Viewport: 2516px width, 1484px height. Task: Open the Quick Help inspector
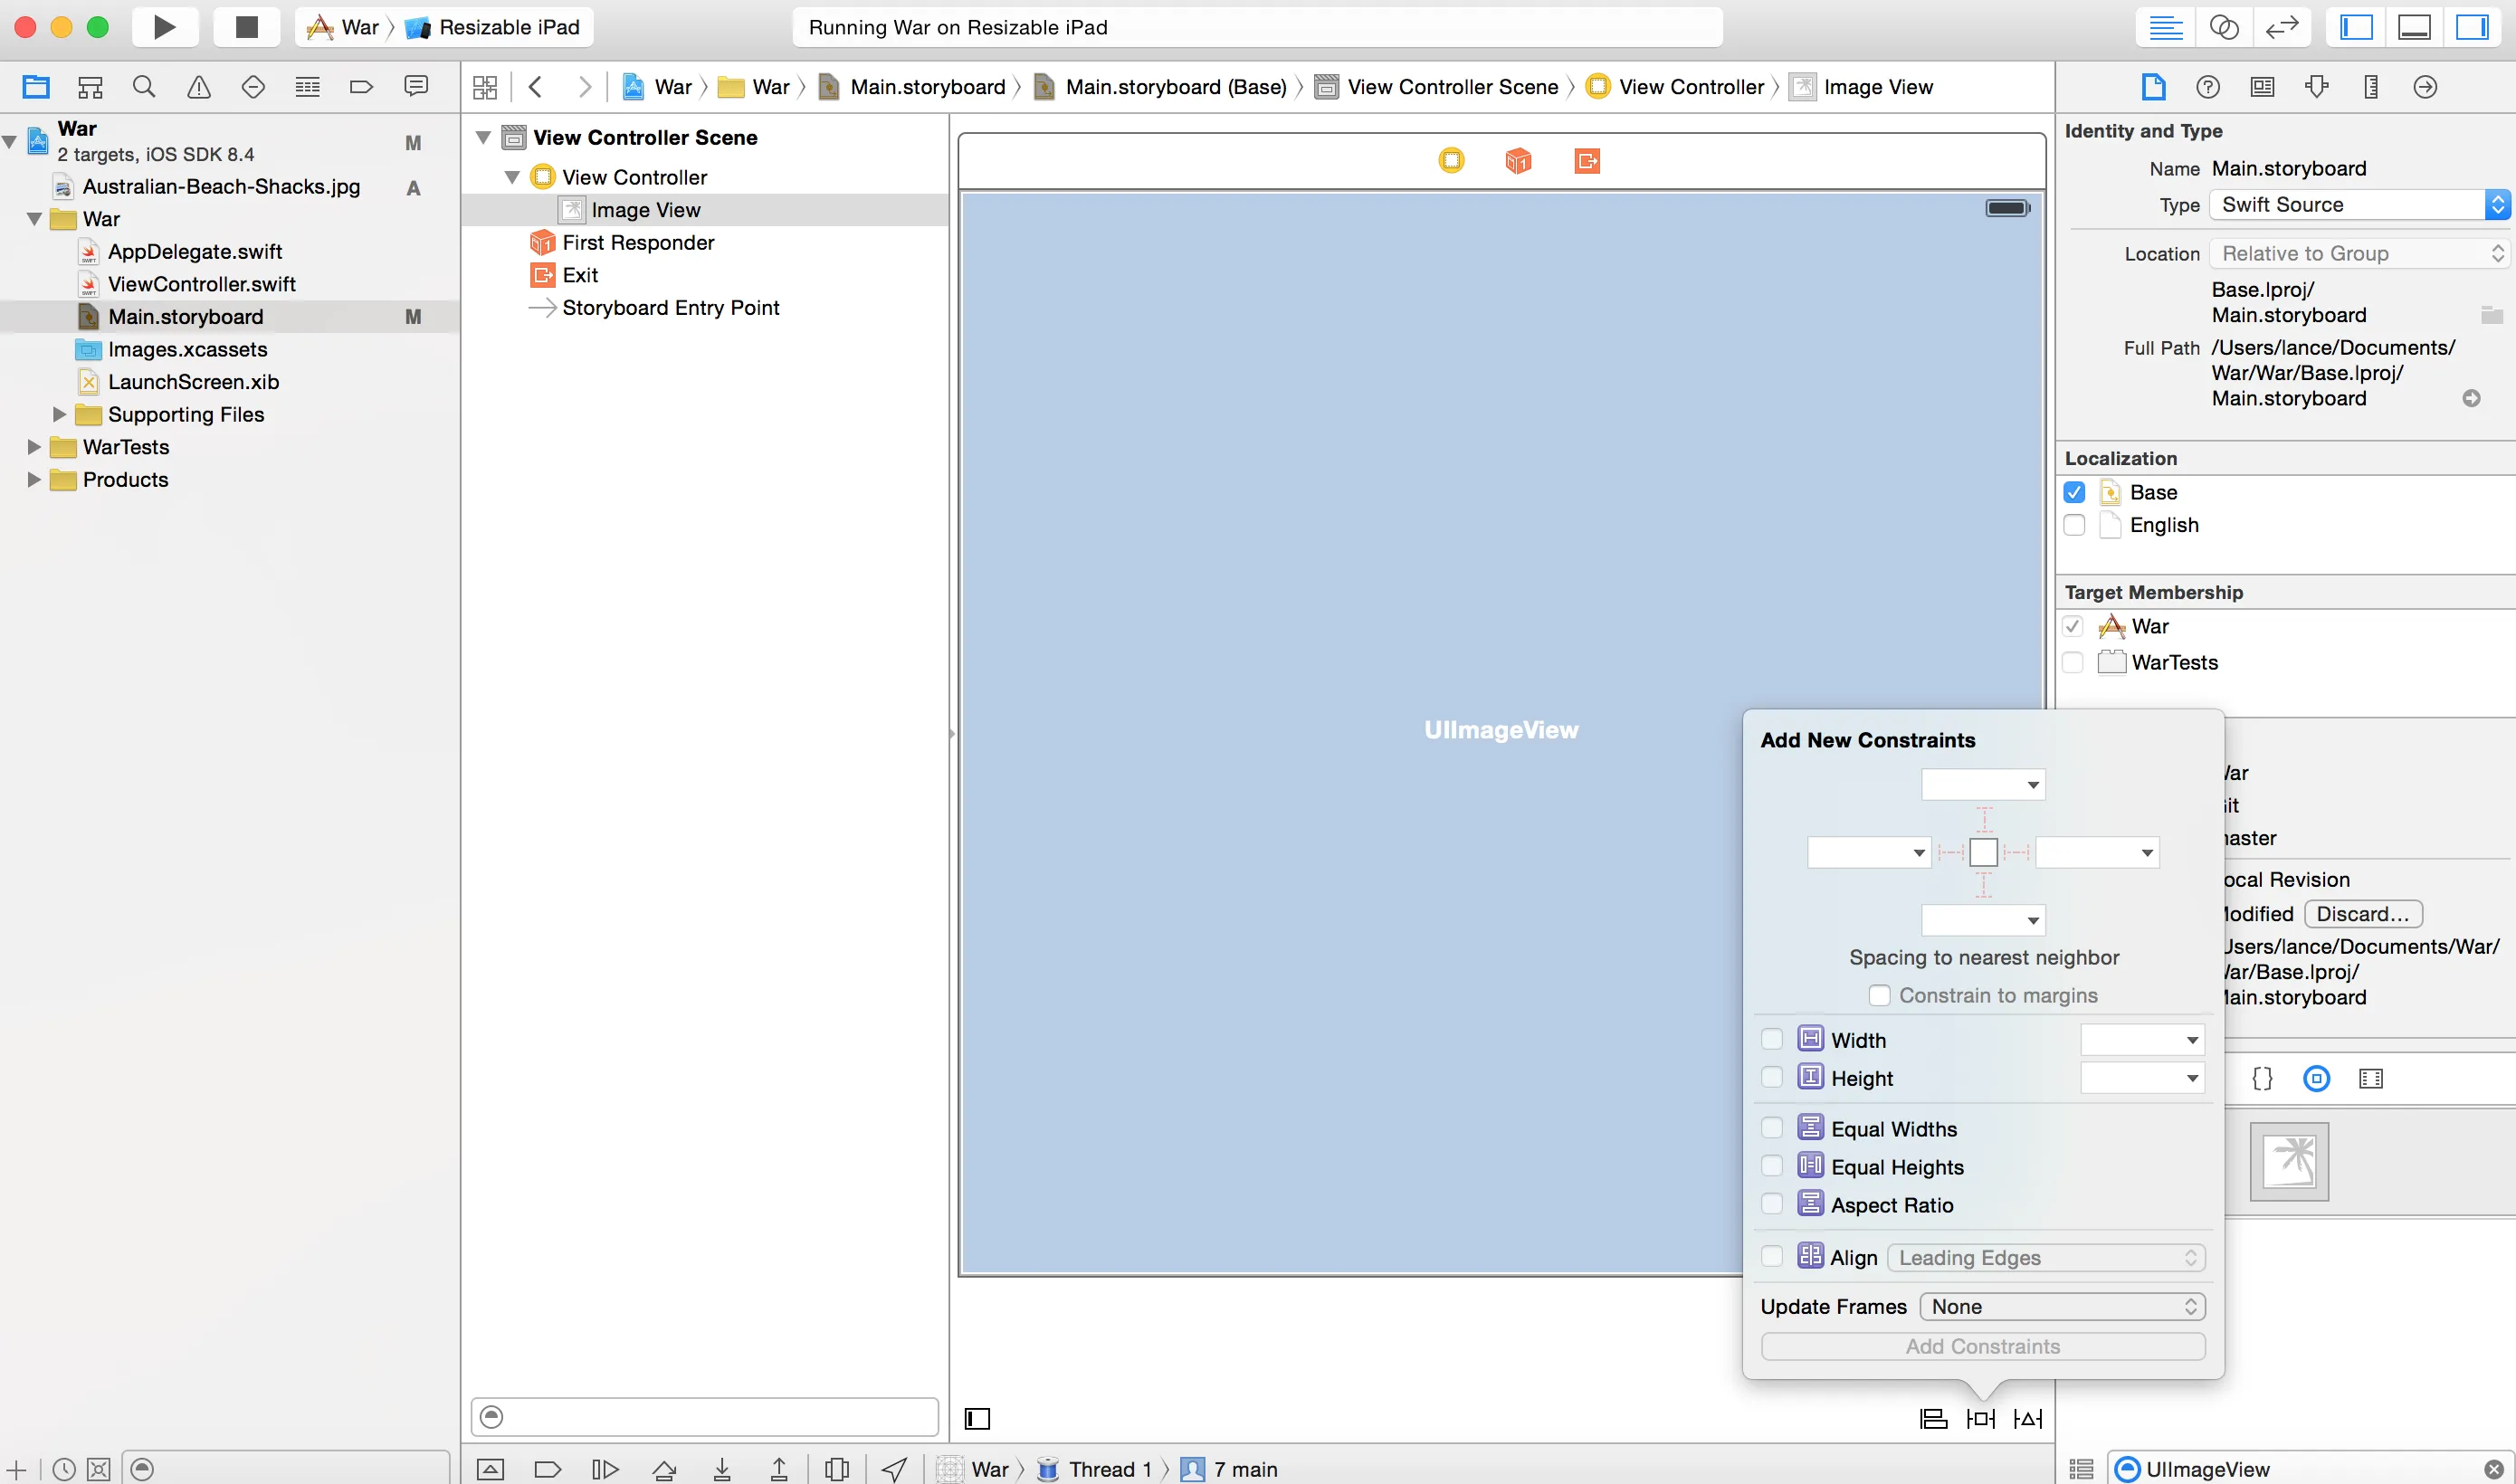click(2207, 87)
